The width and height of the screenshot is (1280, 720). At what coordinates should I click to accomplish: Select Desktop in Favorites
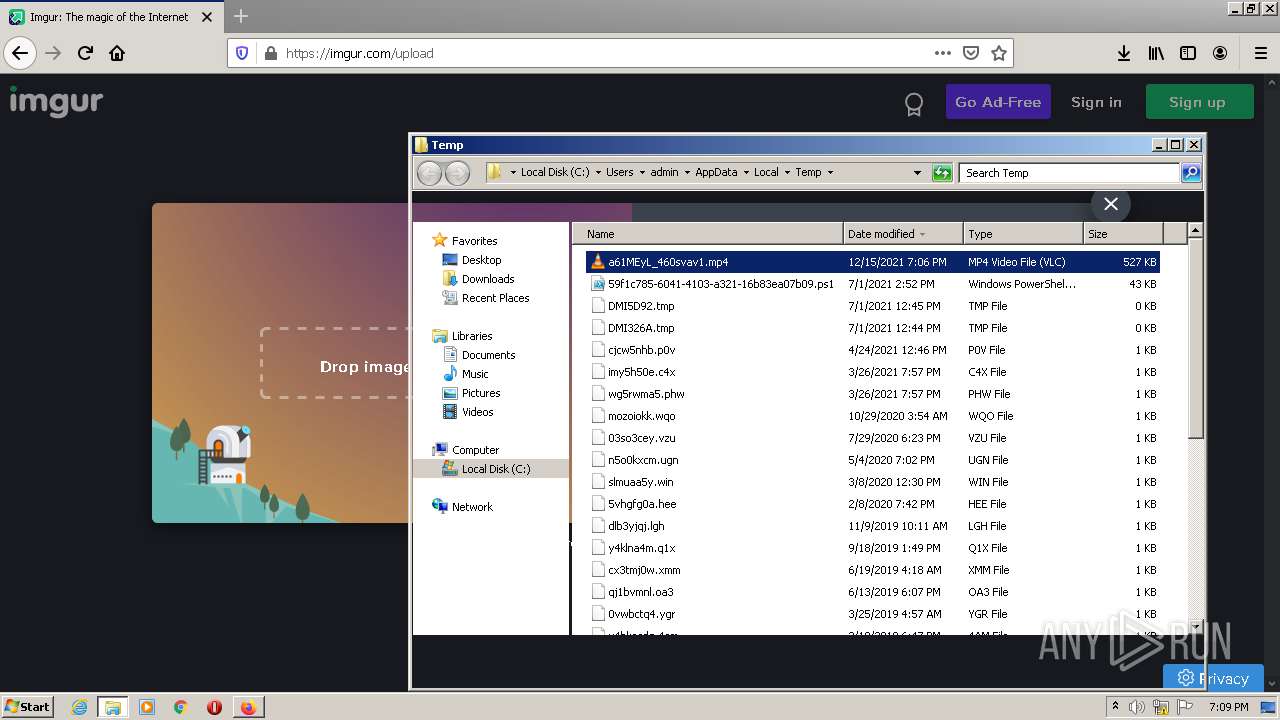point(481,260)
